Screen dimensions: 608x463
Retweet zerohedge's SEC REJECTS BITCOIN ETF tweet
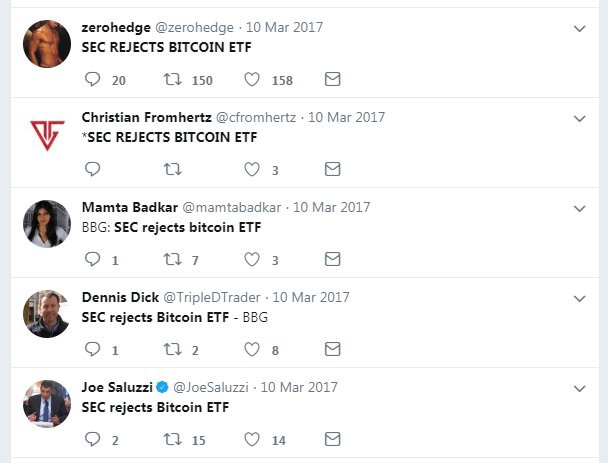point(172,79)
